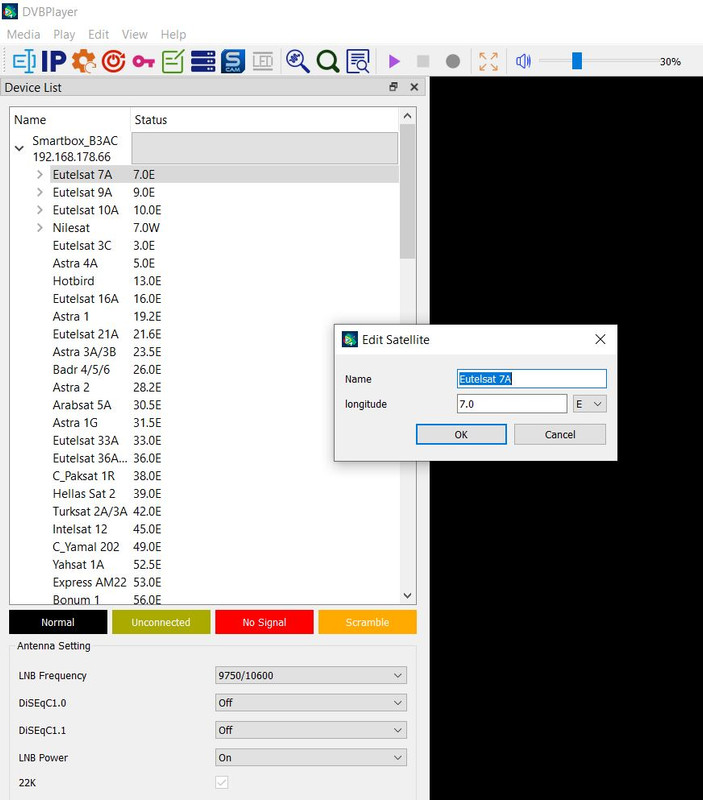The image size is (703, 800).
Task: Click the grey record circle button
Action: (453, 61)
